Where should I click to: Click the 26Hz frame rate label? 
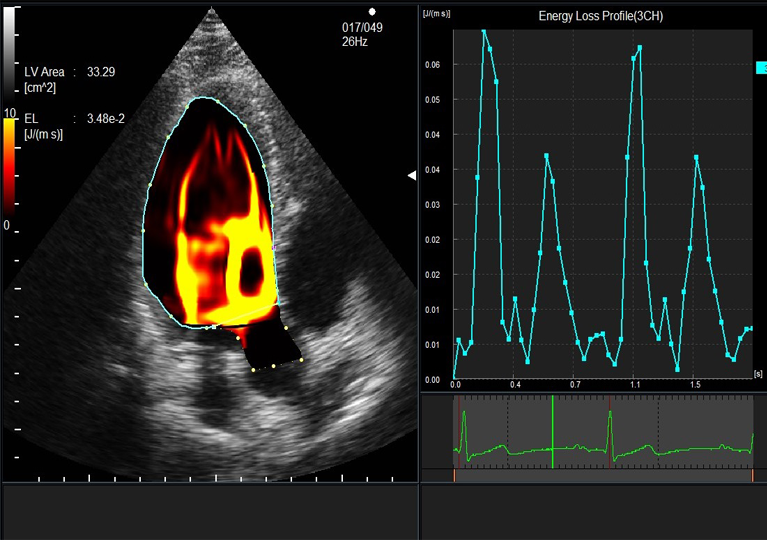pos(355,42)
